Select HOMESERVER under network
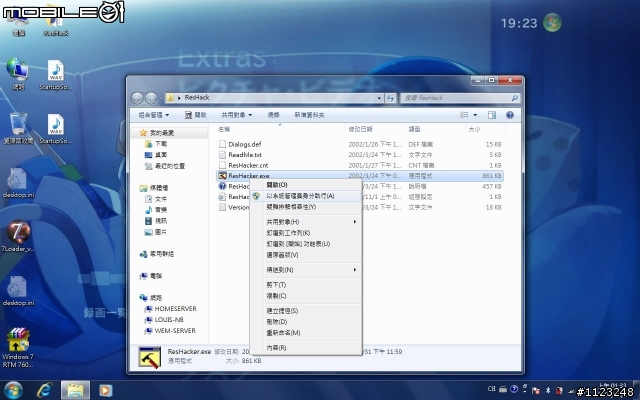Screen dimensions: 640x400 [x=171, y=309]
